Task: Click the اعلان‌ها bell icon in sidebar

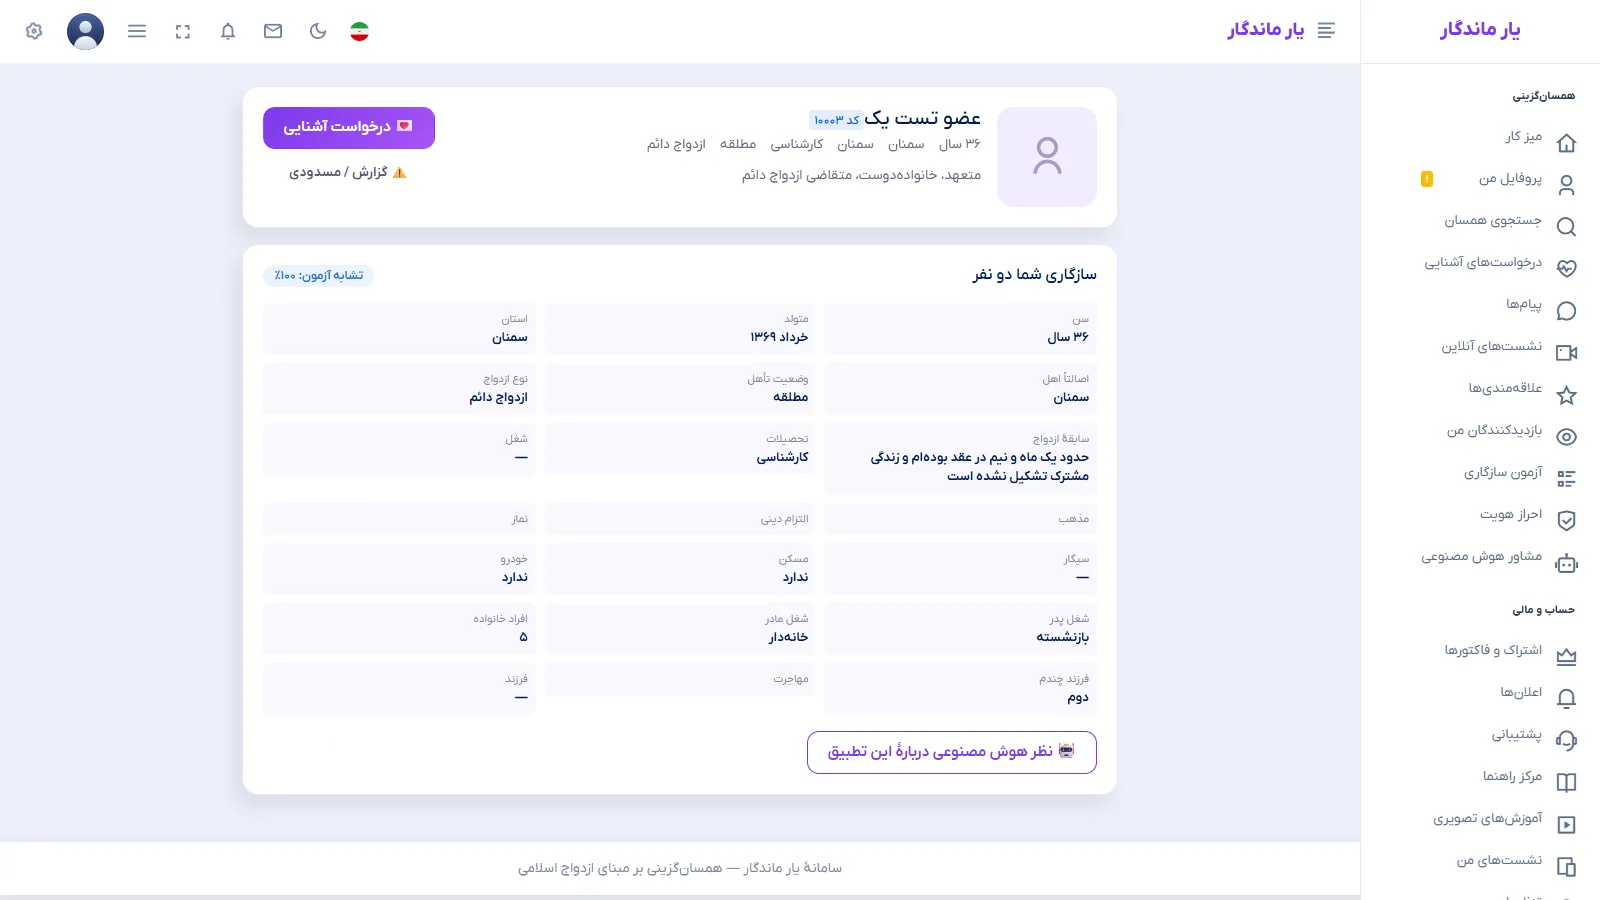Action: click(1567, 699)
